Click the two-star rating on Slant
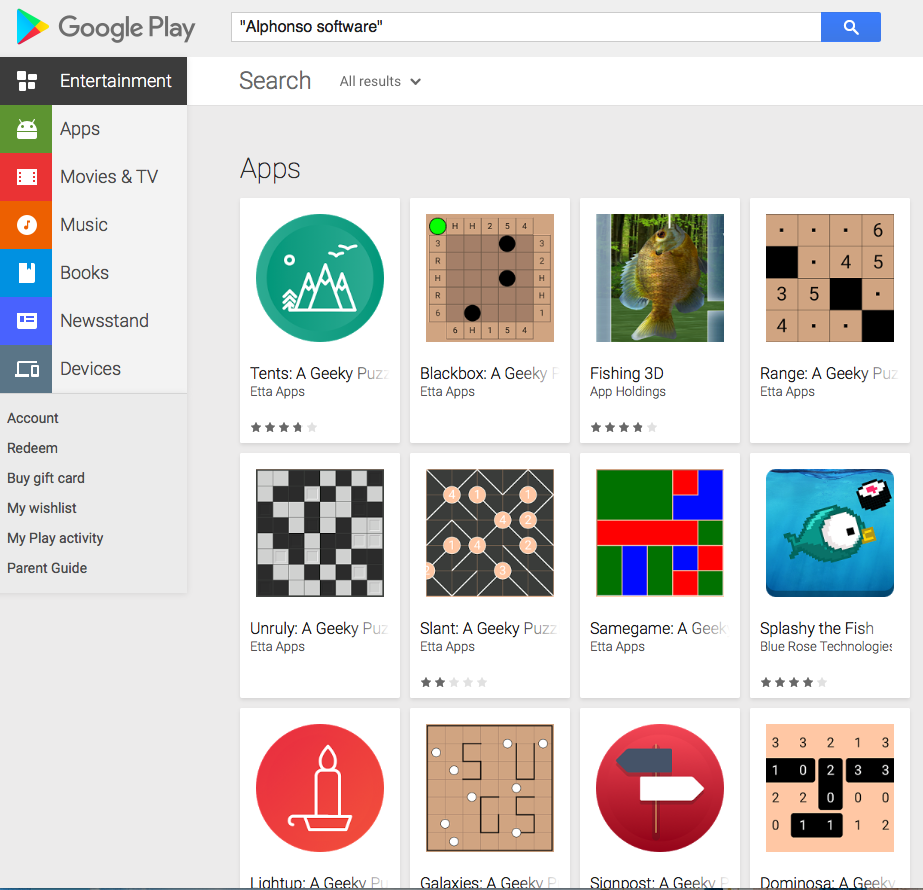Viewport: 923px width, 890px height. click(x=454, y=682)
